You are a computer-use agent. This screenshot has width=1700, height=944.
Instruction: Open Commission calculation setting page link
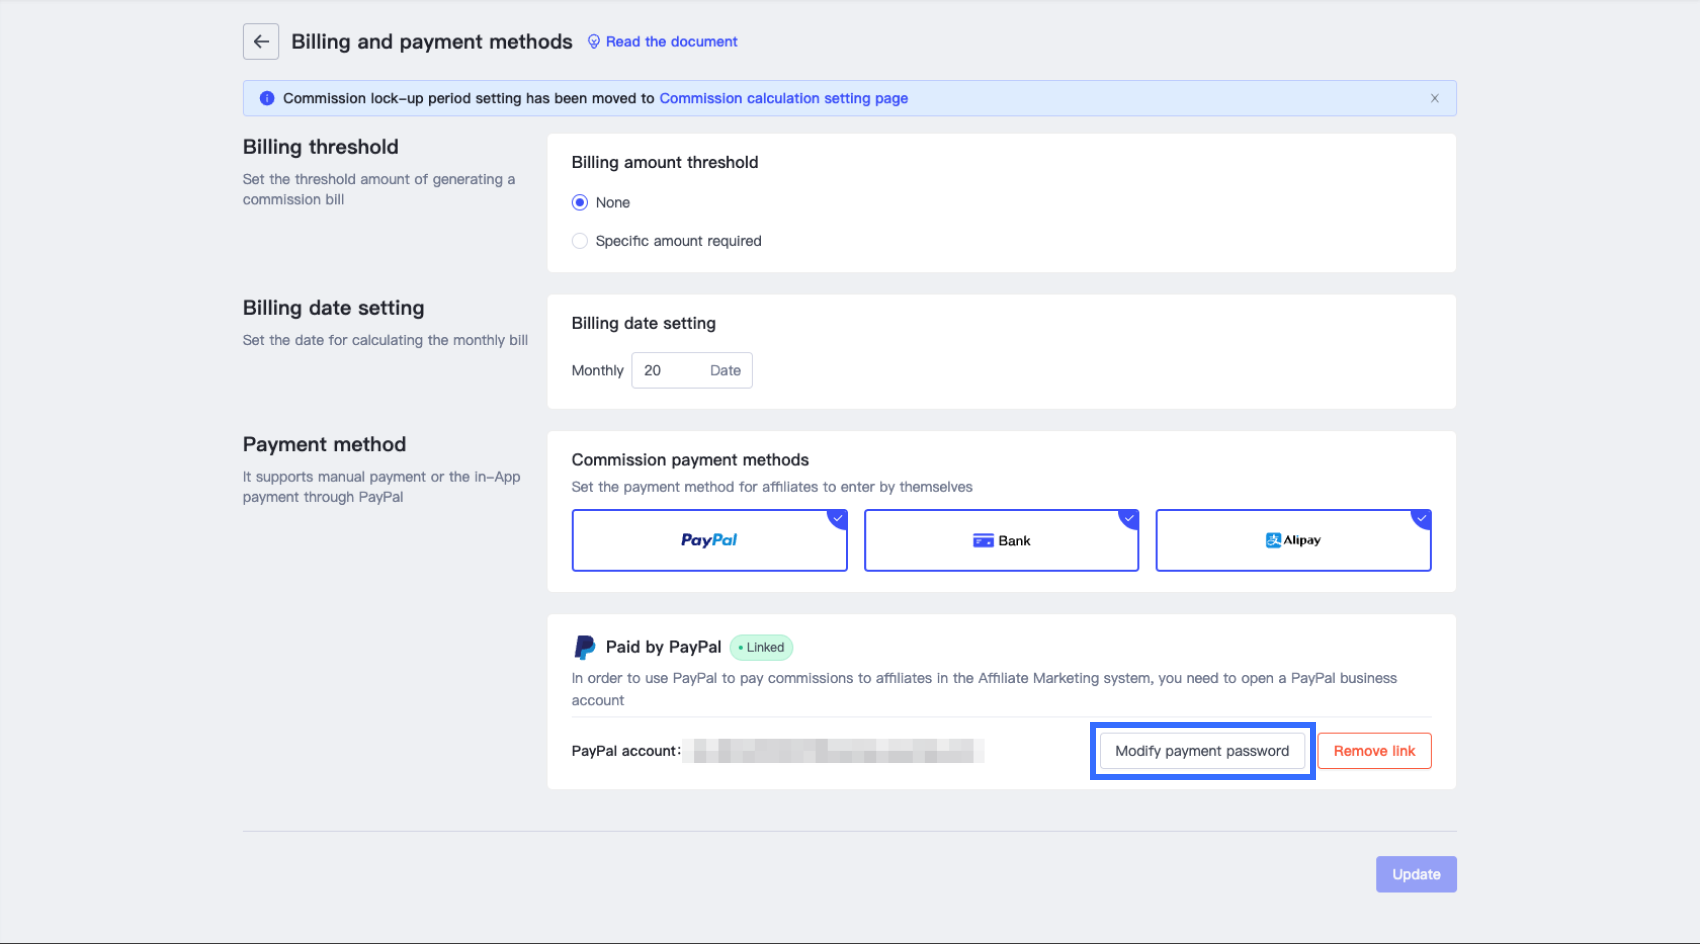pos(783,98)
